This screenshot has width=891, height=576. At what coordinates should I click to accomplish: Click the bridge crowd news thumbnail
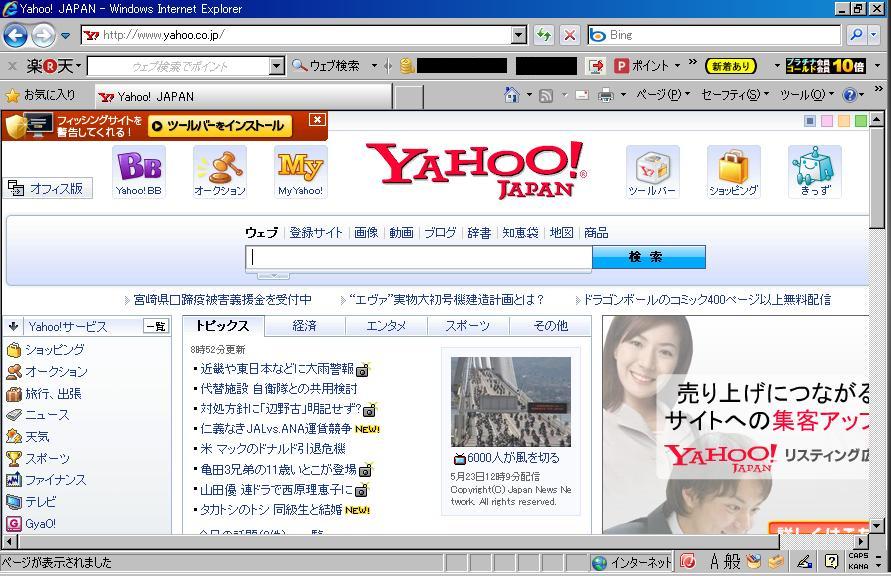pyautogui.click(x=511, y=402)
